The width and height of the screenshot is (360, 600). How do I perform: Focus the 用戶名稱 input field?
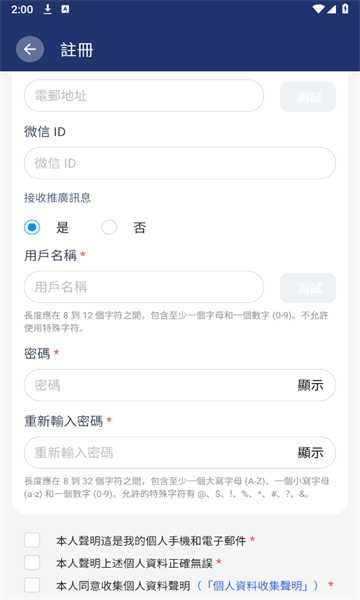pyautogui.click(x=144, y=287)
